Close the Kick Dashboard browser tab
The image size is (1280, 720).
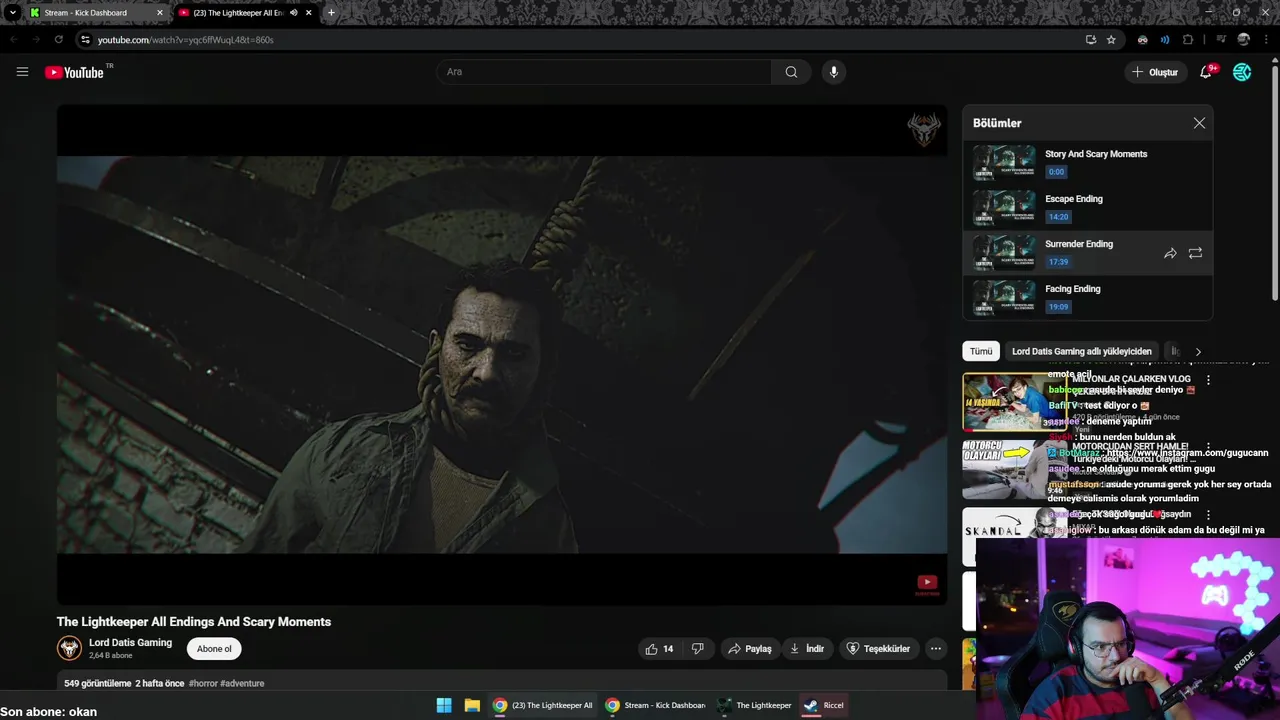point(159,13)
